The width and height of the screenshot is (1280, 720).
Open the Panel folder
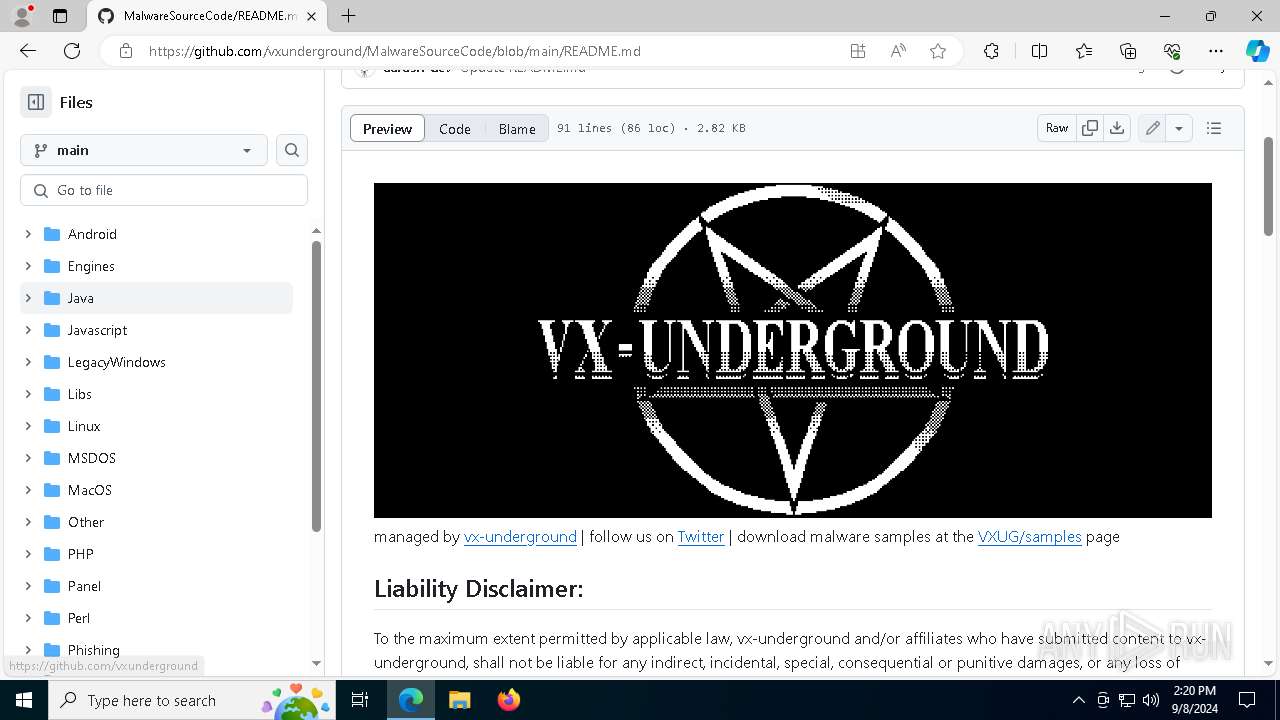[84, 586]
